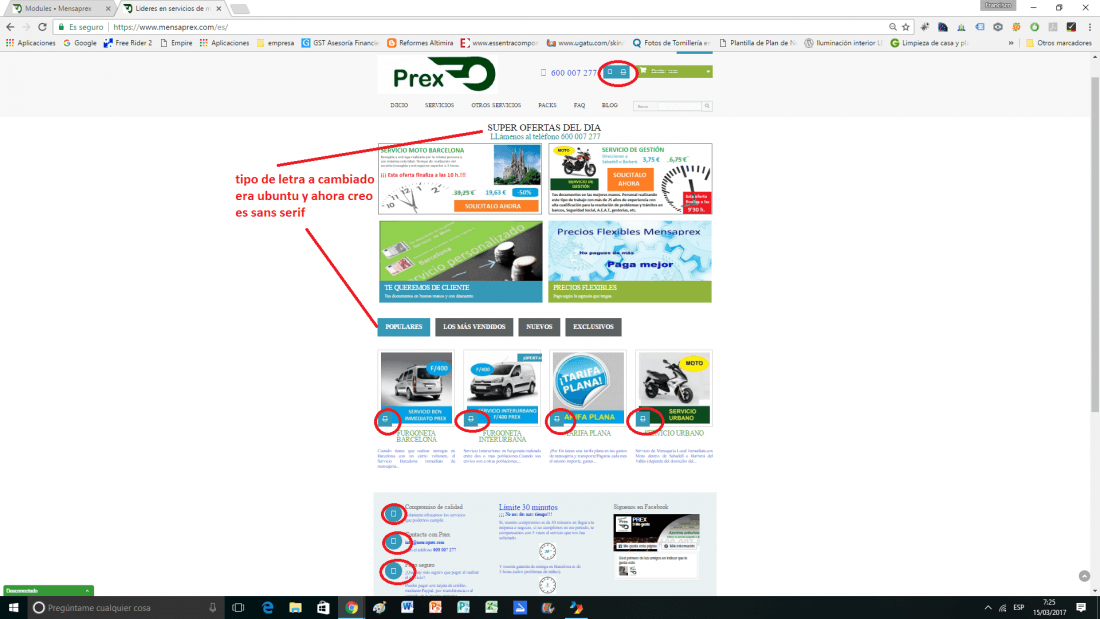
Task: Open File Explorer from the taskbar
Action: point(295,608)
